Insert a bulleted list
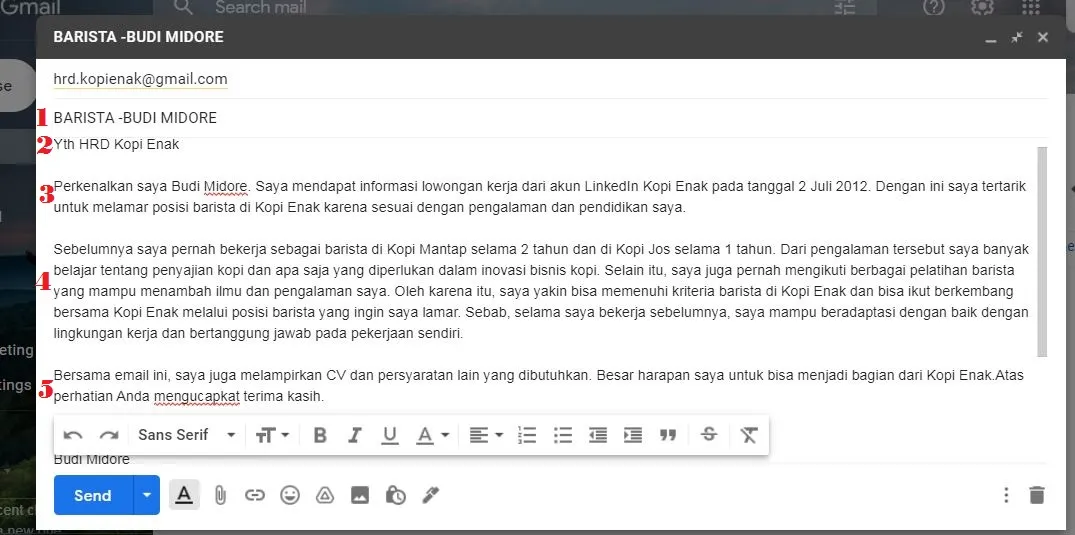 563,435
